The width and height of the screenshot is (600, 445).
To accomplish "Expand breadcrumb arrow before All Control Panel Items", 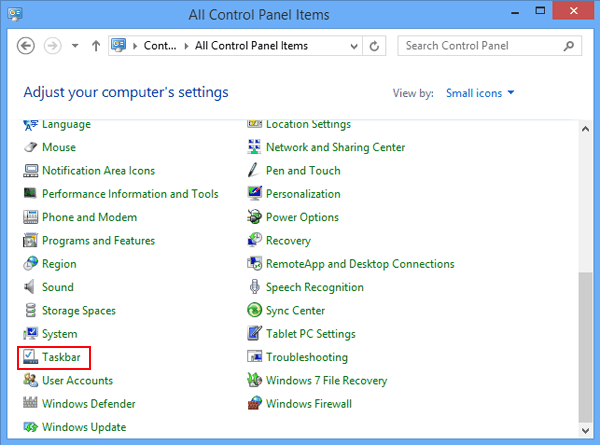I will [x=186, y=46].
